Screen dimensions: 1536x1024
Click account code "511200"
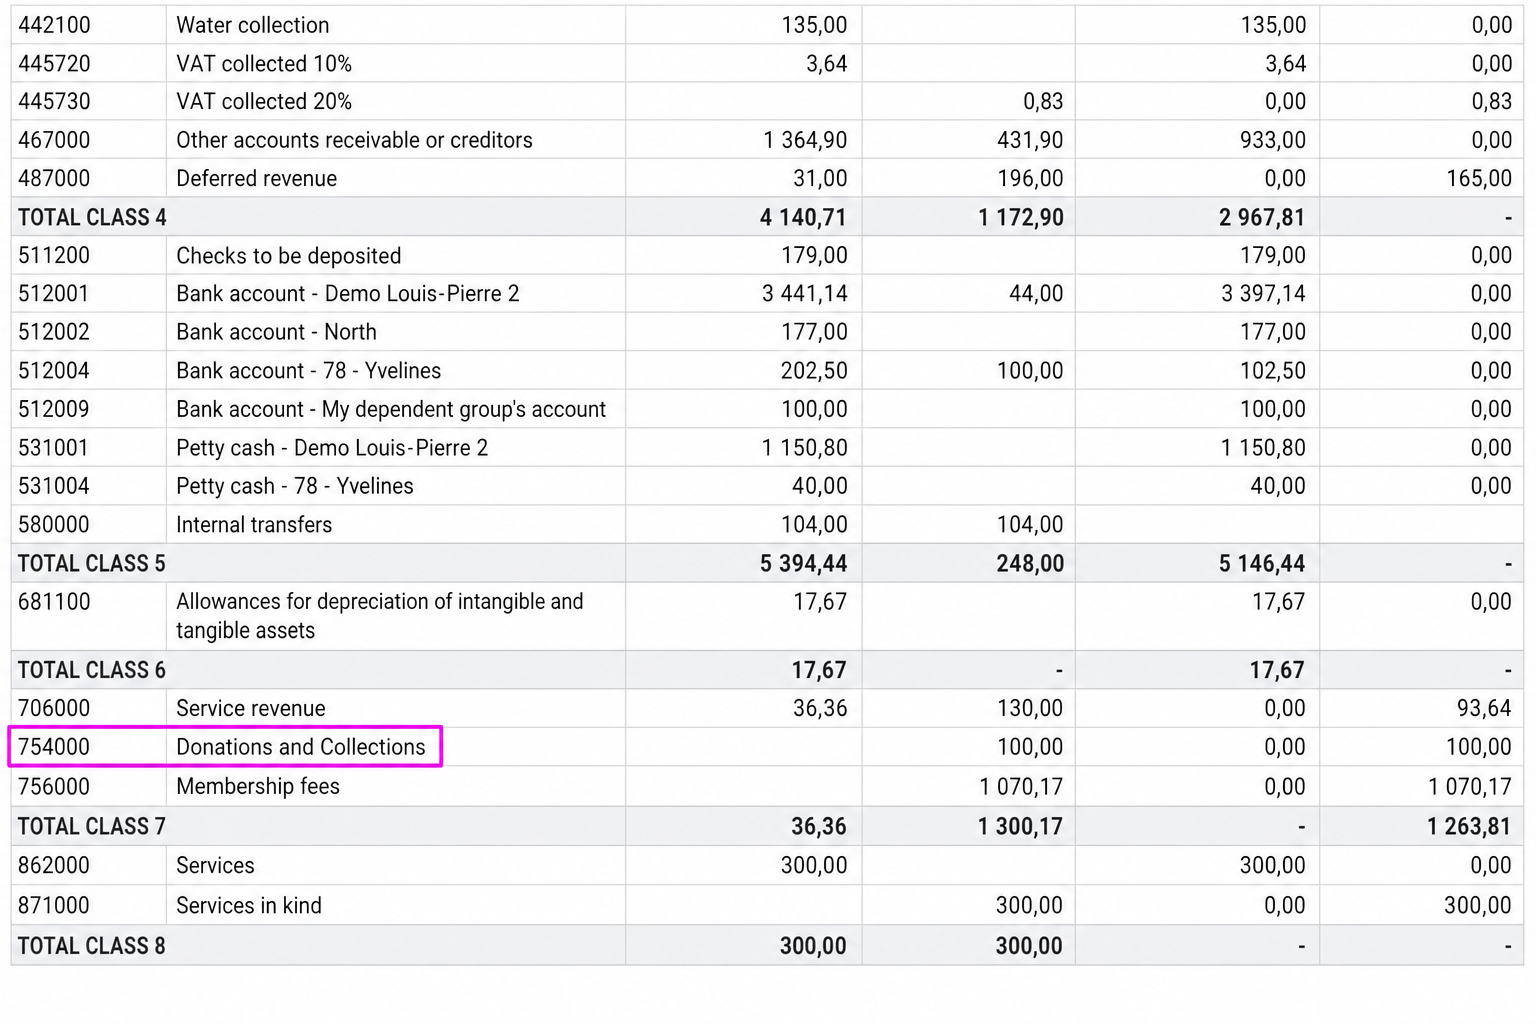click(54, 256)
